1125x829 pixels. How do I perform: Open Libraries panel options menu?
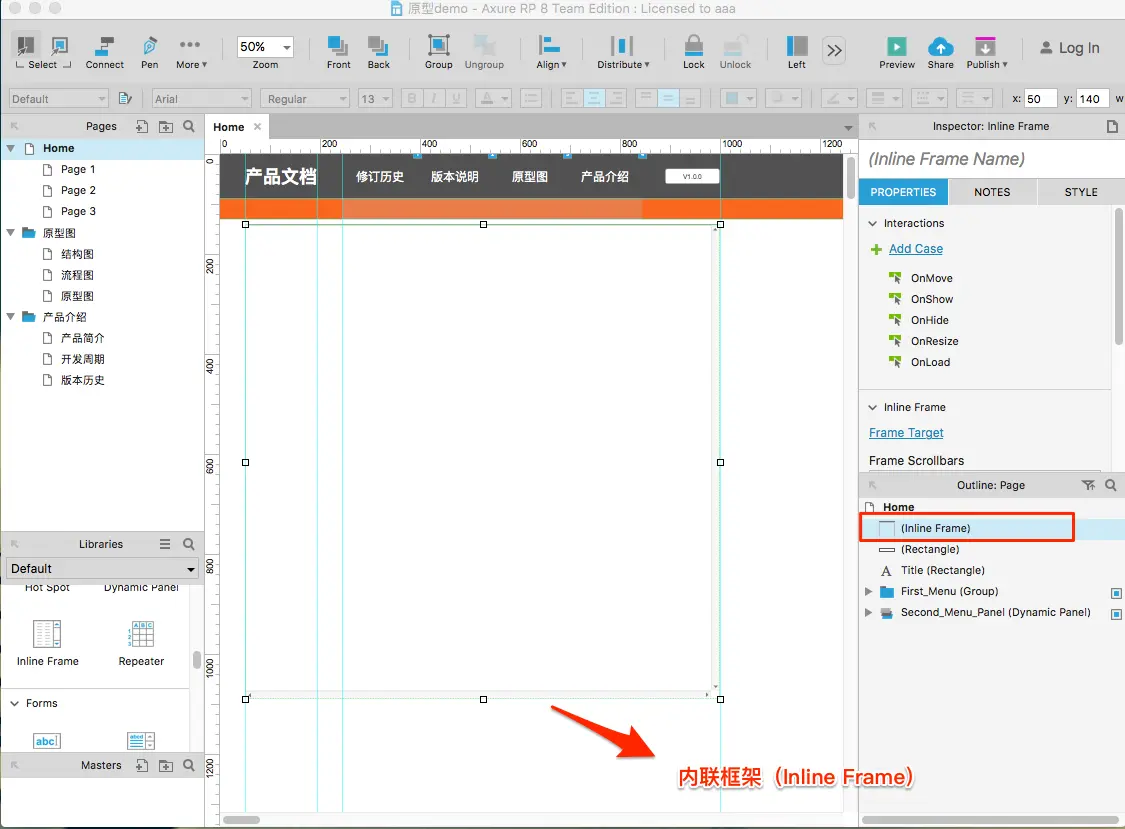coord(165,544)
